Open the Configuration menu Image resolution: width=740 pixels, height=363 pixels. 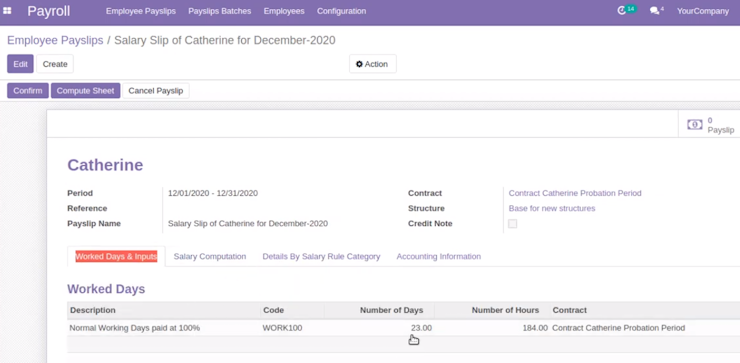coord(341,11)
